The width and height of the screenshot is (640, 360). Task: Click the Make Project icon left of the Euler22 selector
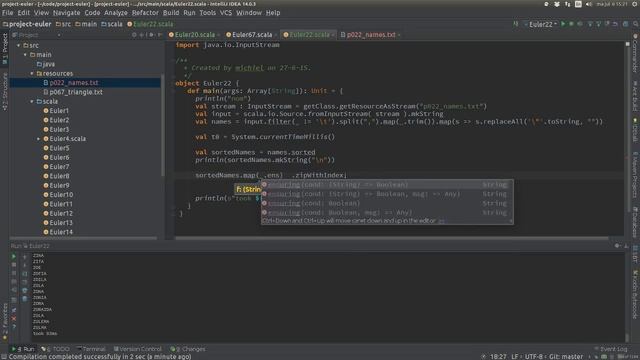tap(516, 24)
